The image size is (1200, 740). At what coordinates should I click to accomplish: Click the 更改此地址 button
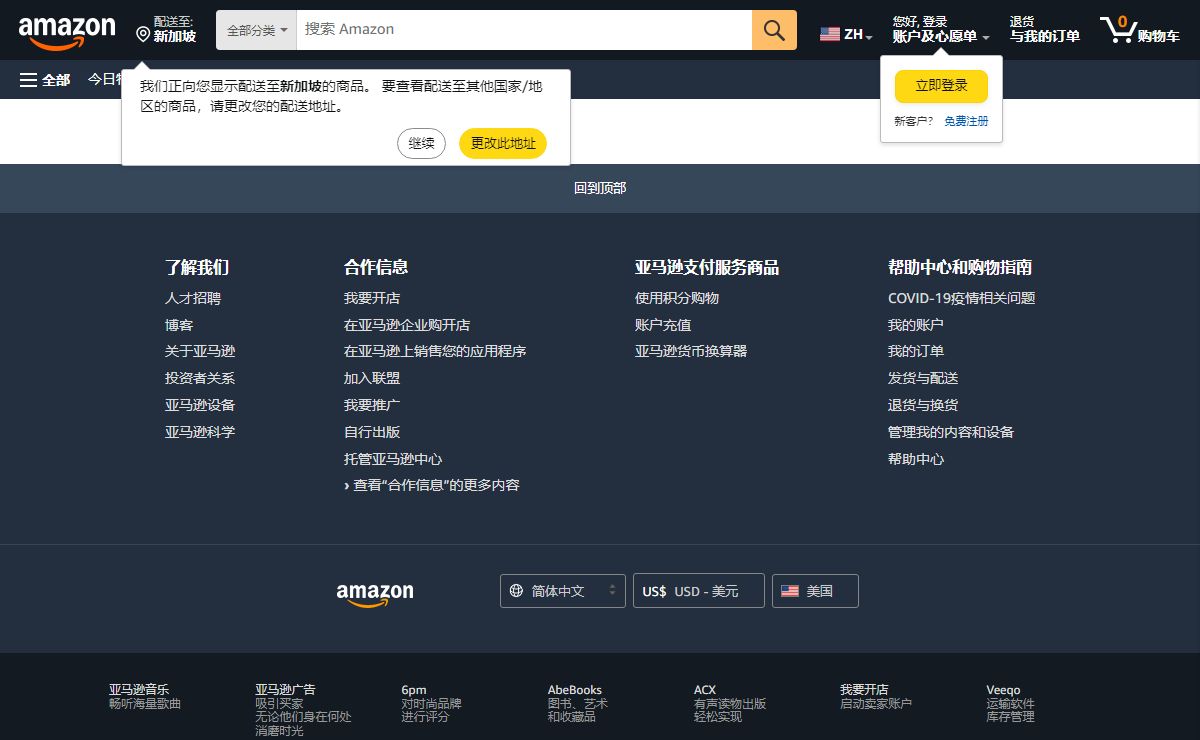(x=503, y=143)
